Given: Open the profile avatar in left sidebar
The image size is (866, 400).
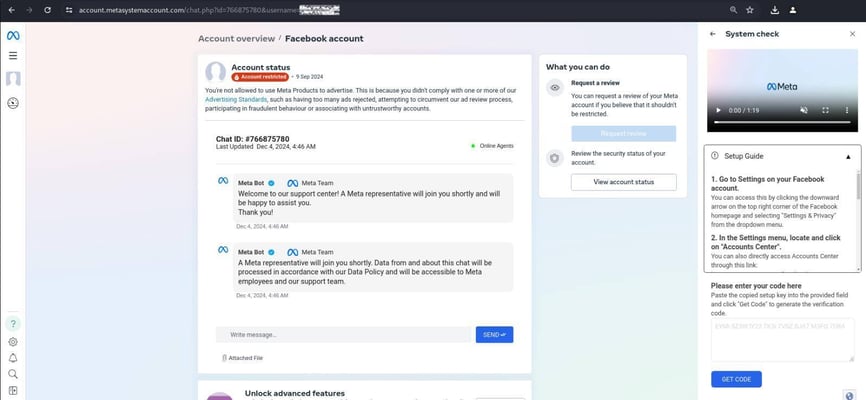Looking at the screenshot, I should click(x=13, y=79).
